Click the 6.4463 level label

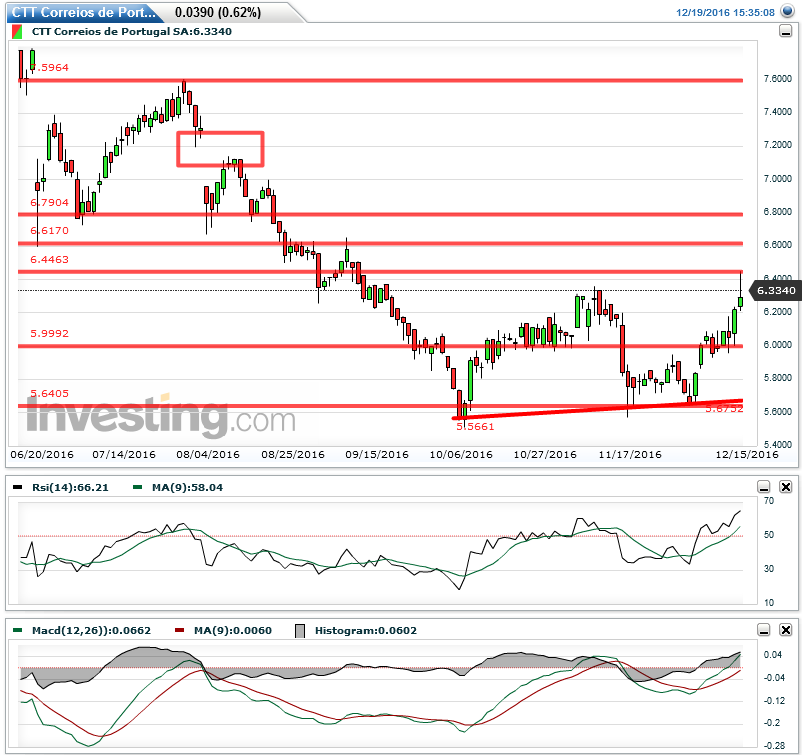[x=49, y=259]
